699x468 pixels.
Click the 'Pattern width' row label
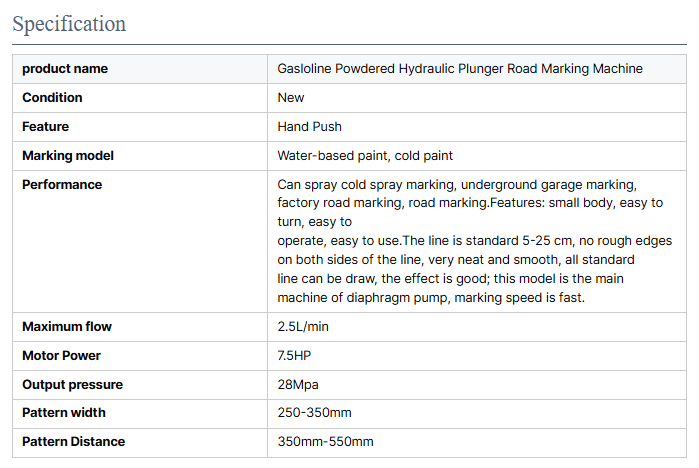pyautogui.click(x=64, y=413)
